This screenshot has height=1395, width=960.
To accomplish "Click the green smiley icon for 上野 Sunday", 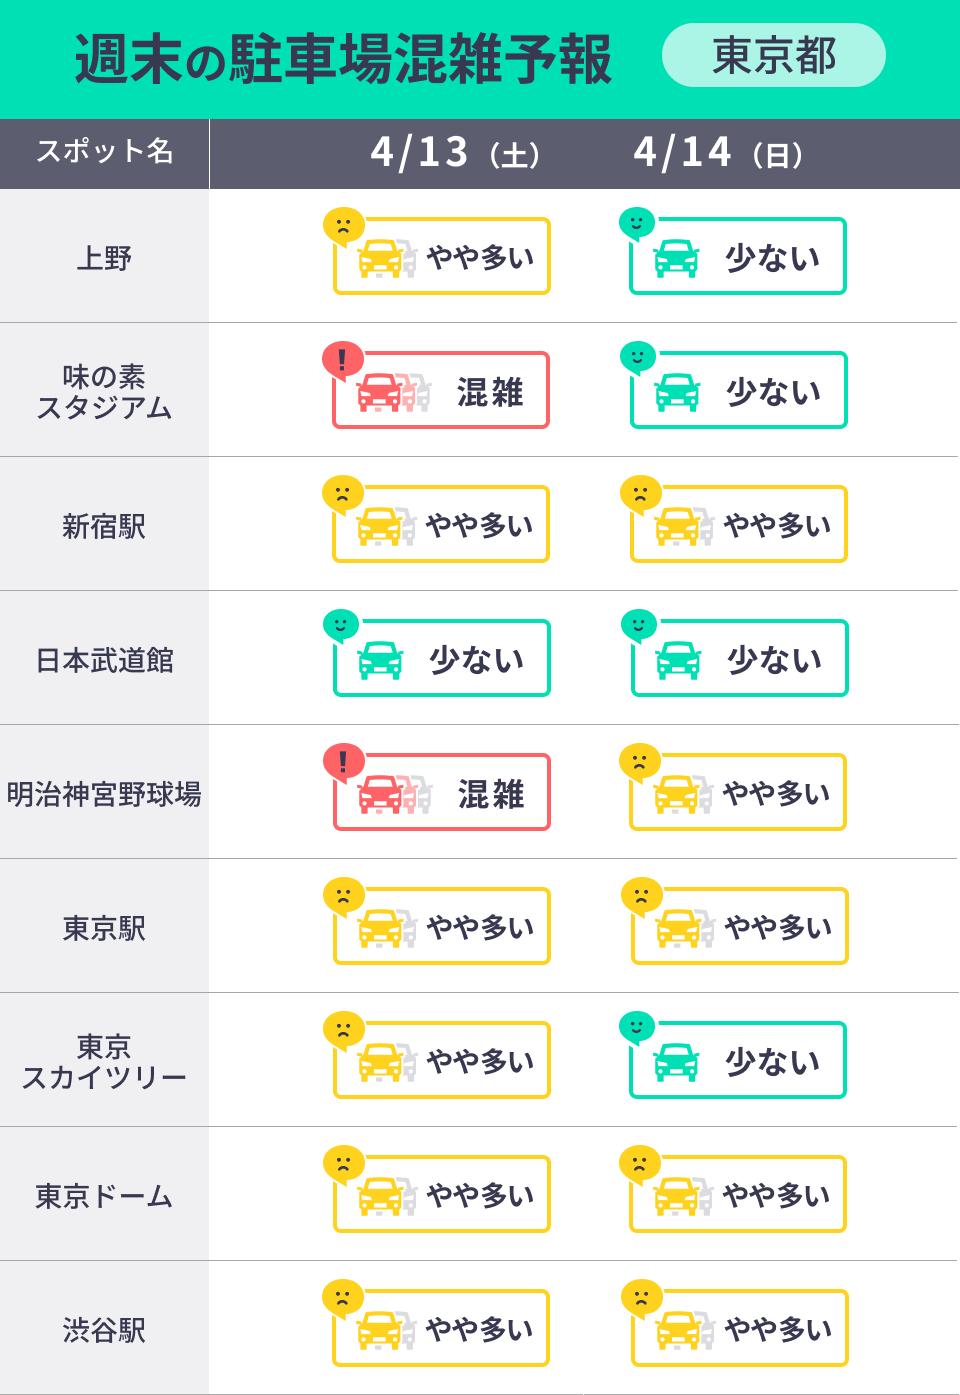I will [x=636, y=223].
